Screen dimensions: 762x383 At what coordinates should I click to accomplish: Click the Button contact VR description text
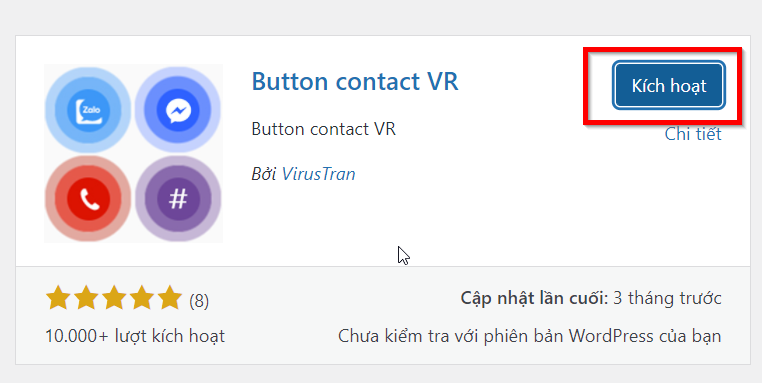324,129
